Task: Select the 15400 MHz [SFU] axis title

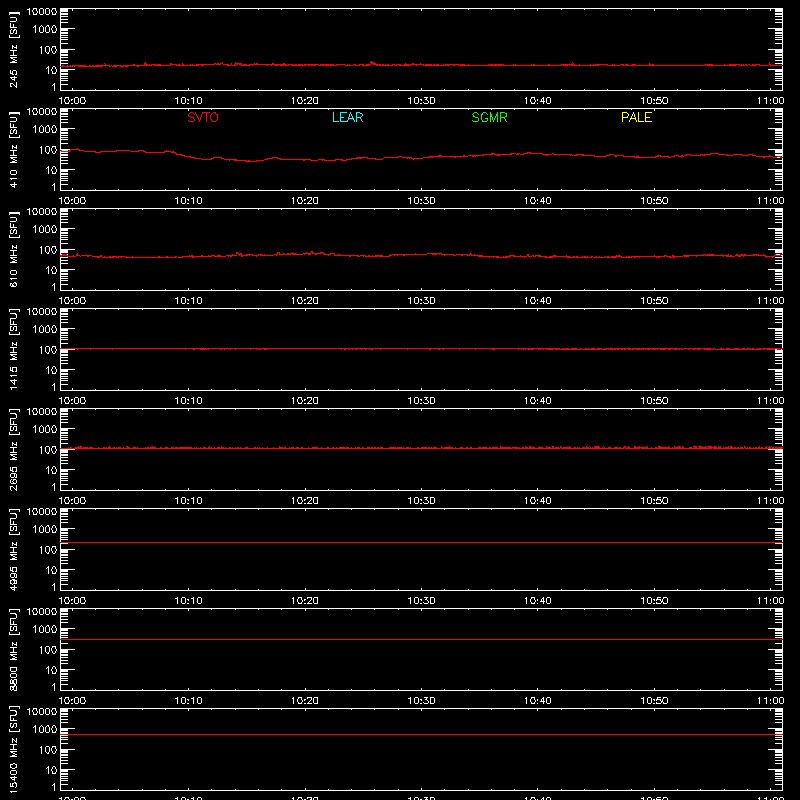Action: tap(13, 749)
